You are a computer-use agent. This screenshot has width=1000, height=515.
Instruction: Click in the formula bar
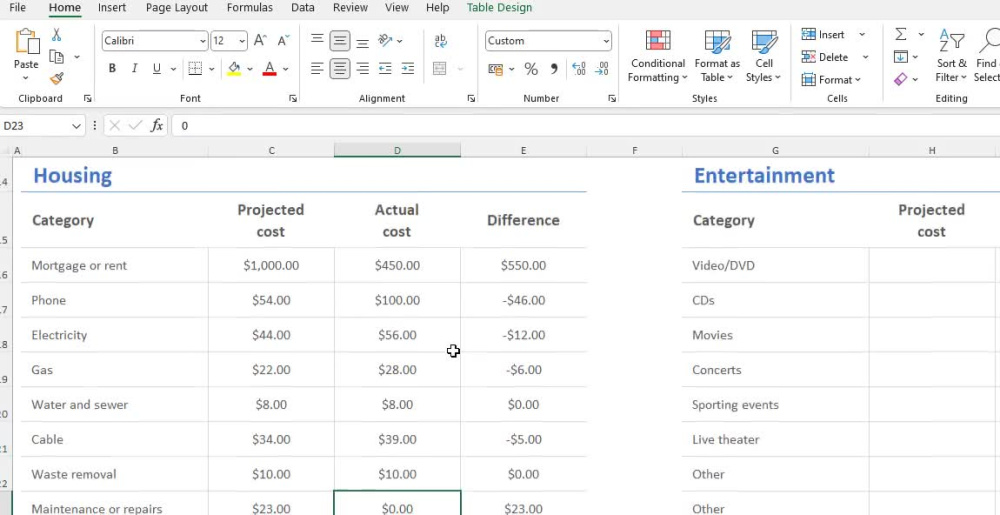click(x=587, y=126)
